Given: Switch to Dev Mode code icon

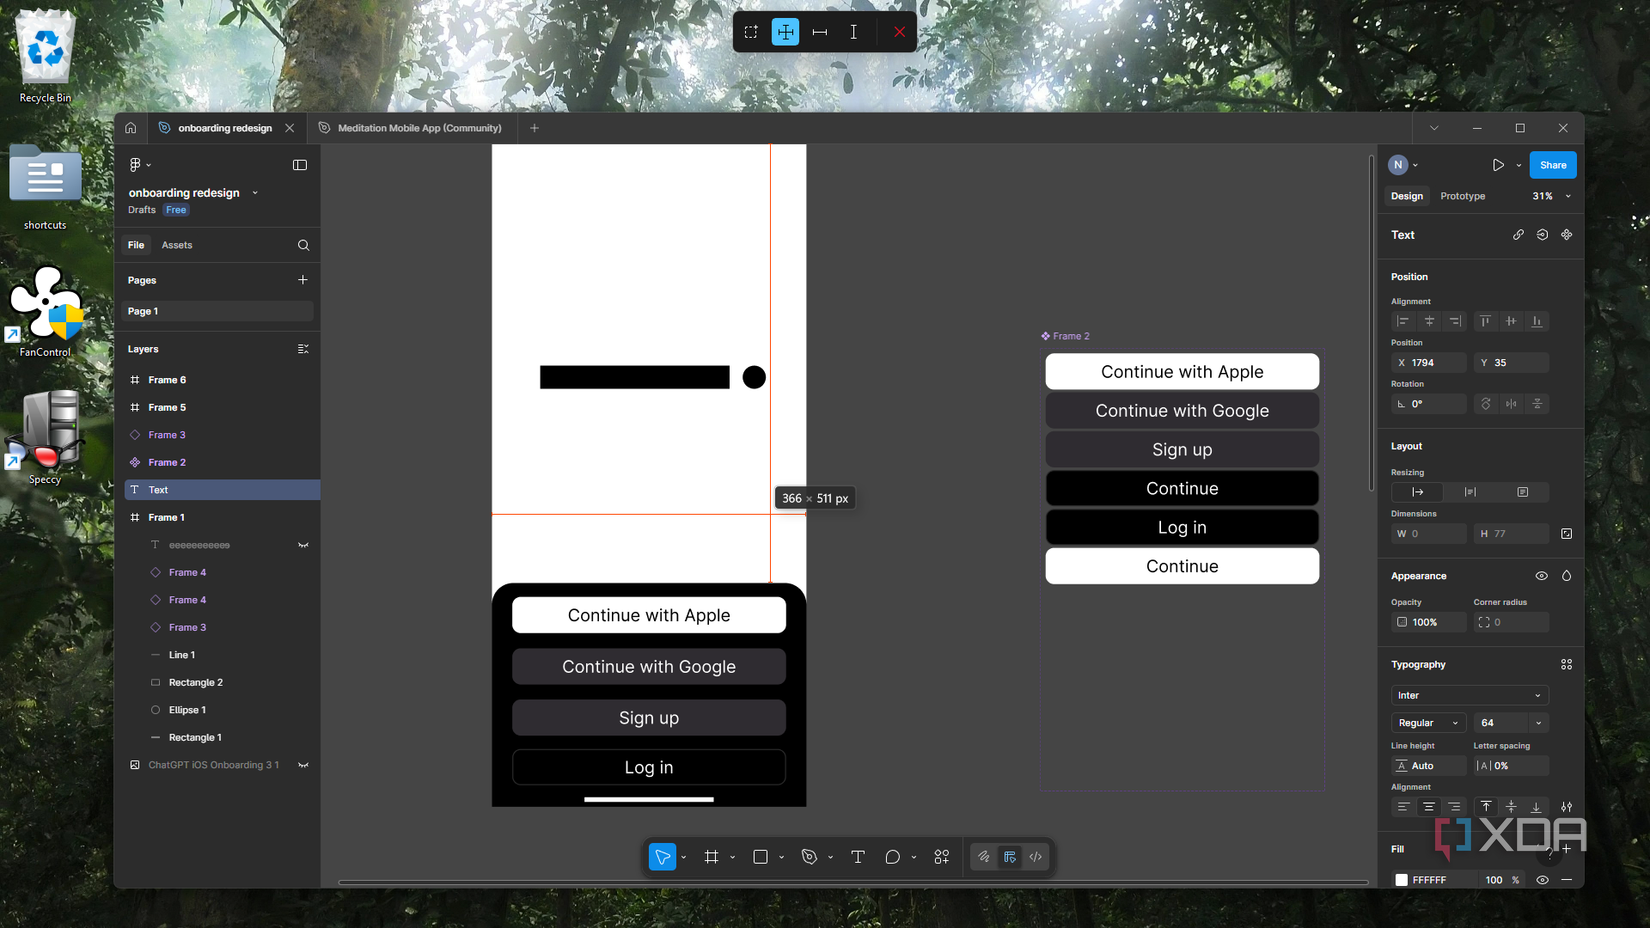Looking at the screenshot, I should [x=1036, y=857].
